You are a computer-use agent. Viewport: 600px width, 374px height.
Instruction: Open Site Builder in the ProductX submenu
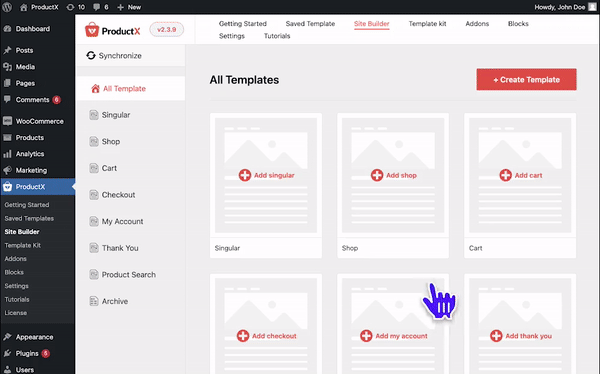coord(22,232)
